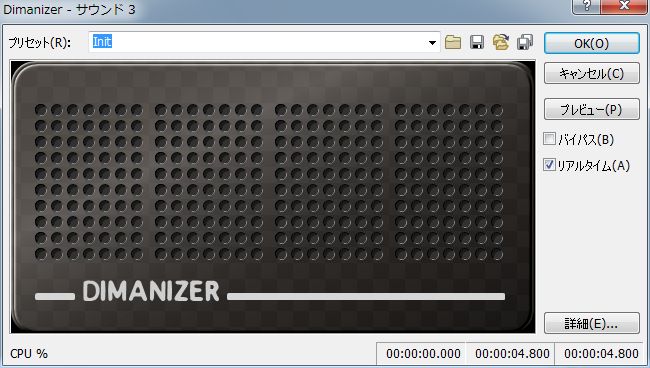The image size is (650, 368).
Task: Click the save-all double floppy icon
Action: [525, 42]
